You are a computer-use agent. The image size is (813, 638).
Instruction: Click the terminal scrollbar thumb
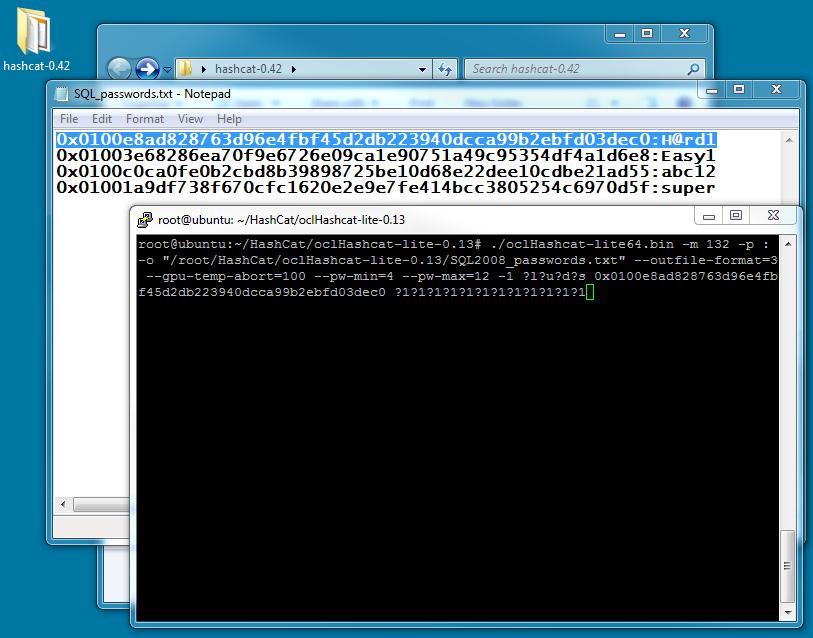tap(788, 566)
